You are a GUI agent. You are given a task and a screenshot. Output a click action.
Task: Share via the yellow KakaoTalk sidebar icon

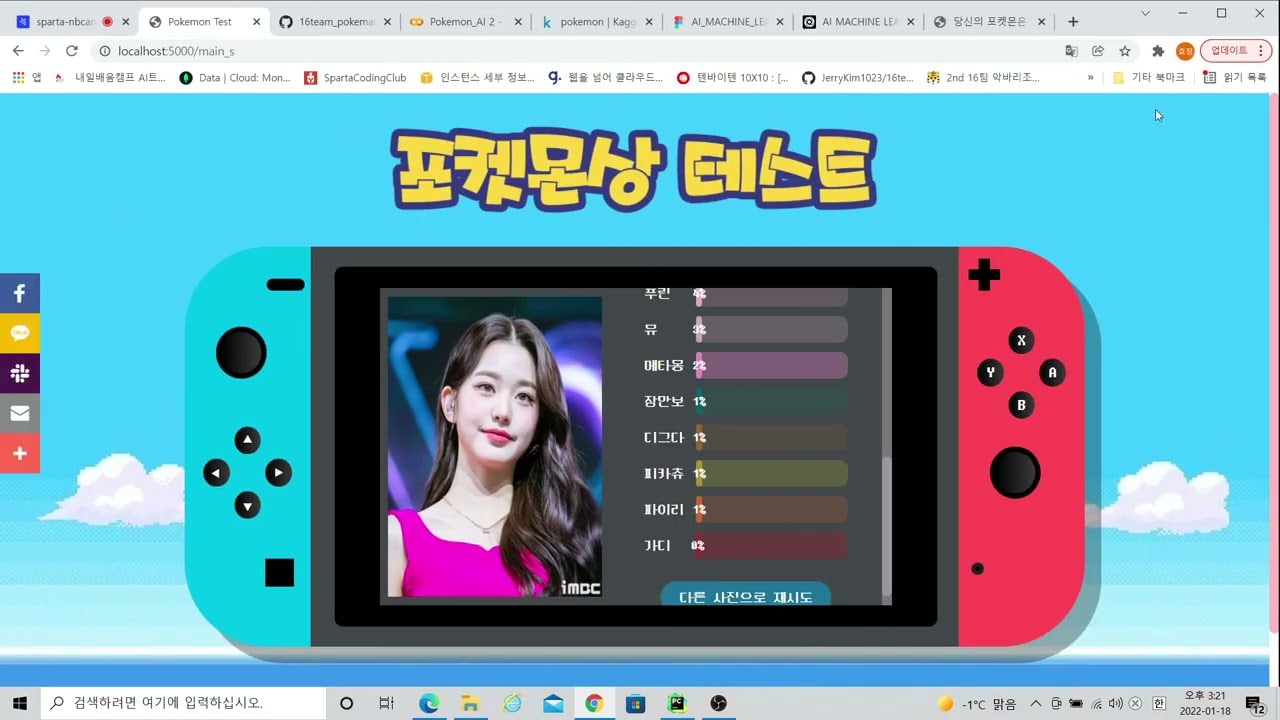click(20, 334)
